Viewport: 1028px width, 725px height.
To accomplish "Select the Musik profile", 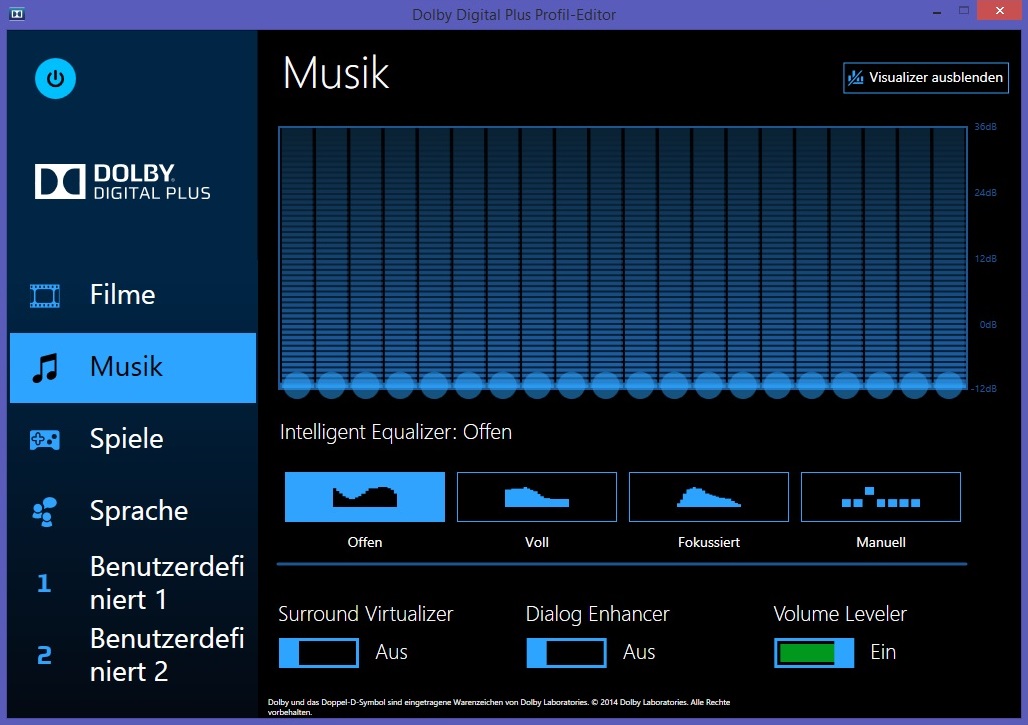I will coord(132,368).
